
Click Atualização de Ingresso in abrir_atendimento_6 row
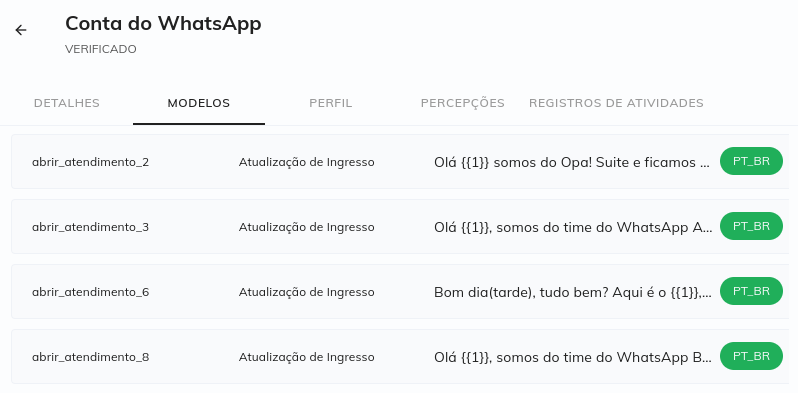pyautogui.click(x=307, y=292)
